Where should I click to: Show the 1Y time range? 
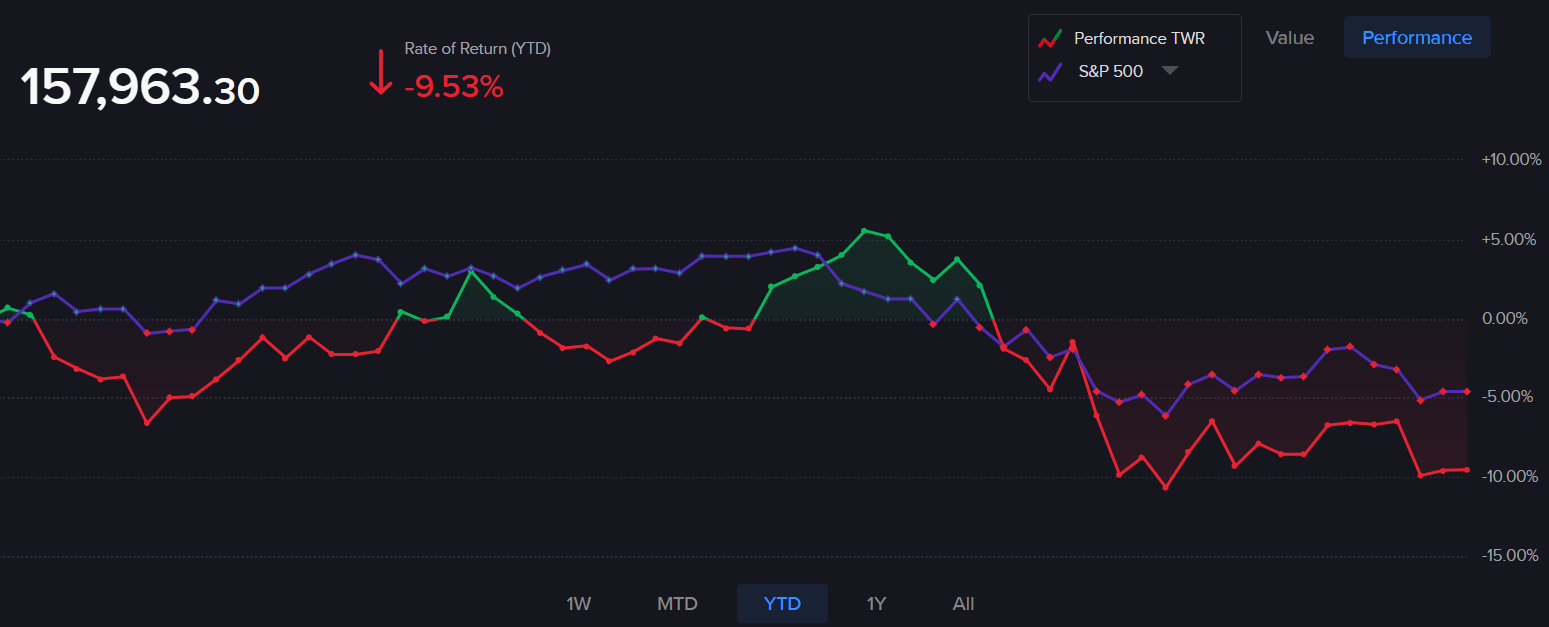tap(876, 604)
